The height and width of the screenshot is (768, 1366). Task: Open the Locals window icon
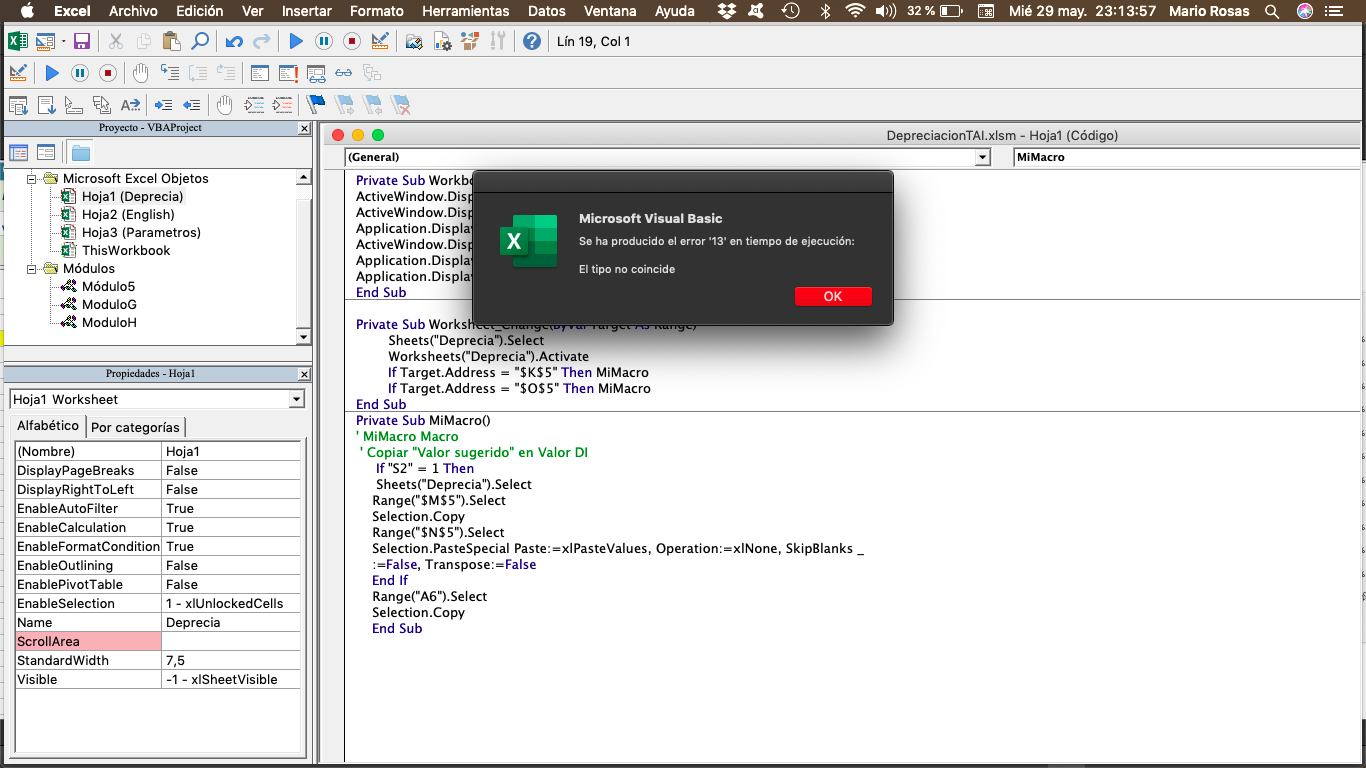[260, 73]
